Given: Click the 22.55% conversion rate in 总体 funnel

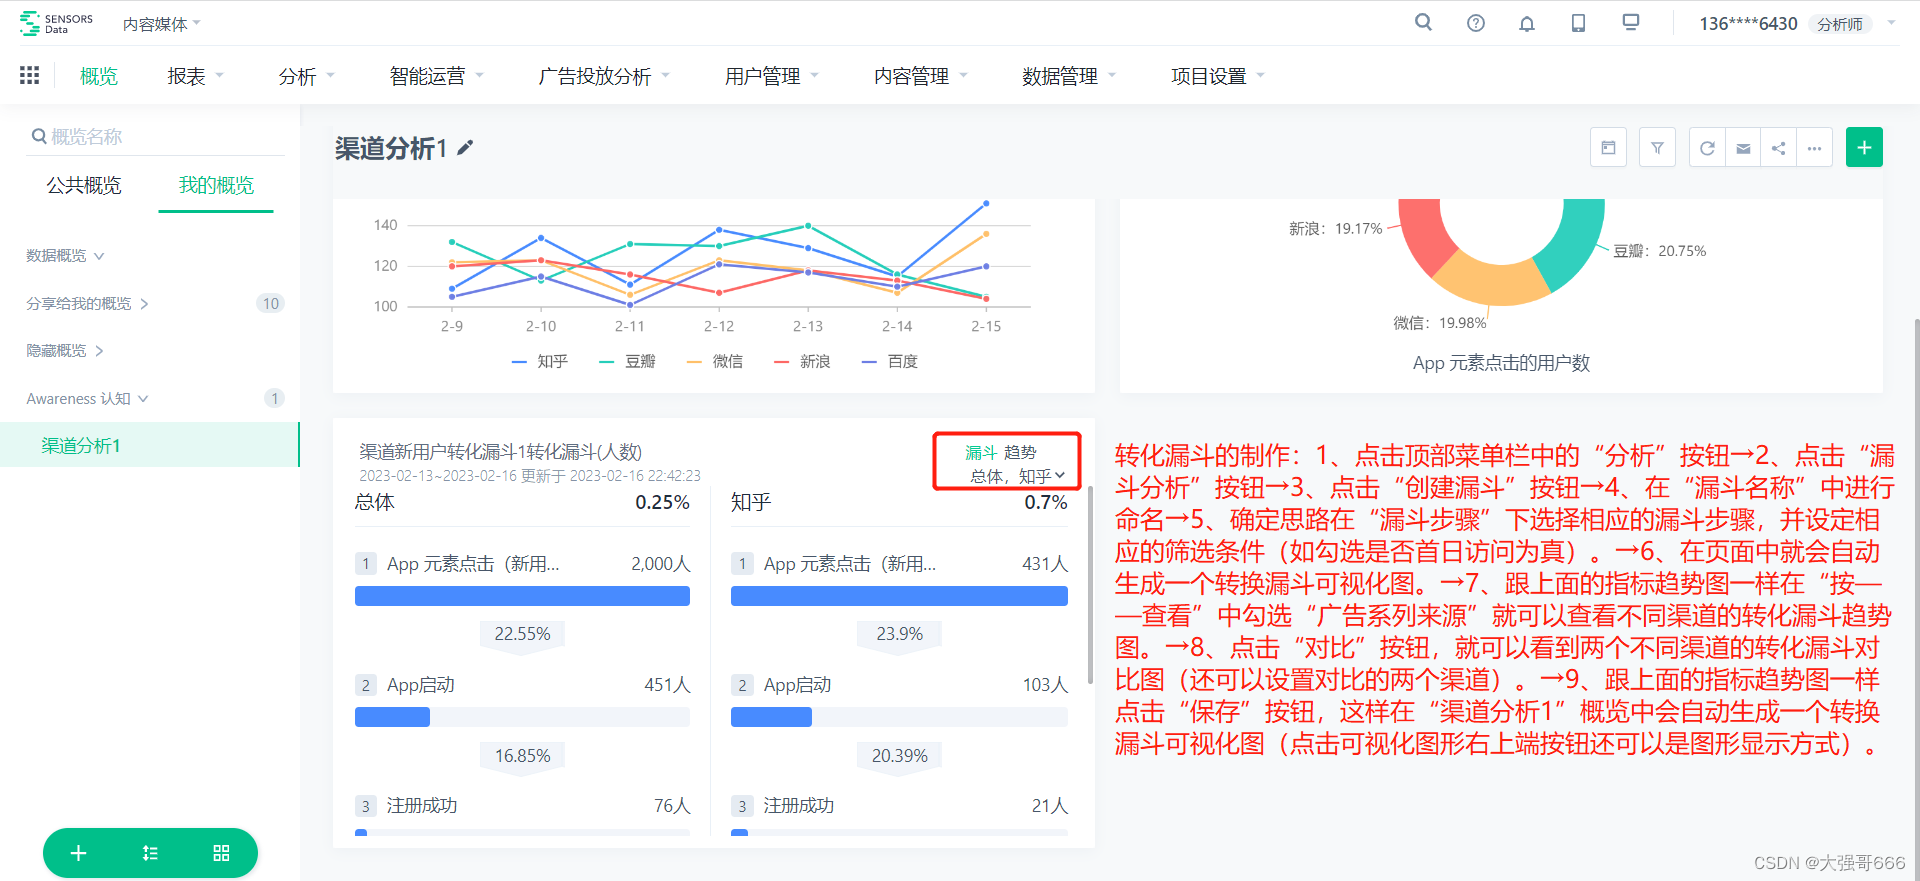Looking at the screenshot, I should [522, 634].
